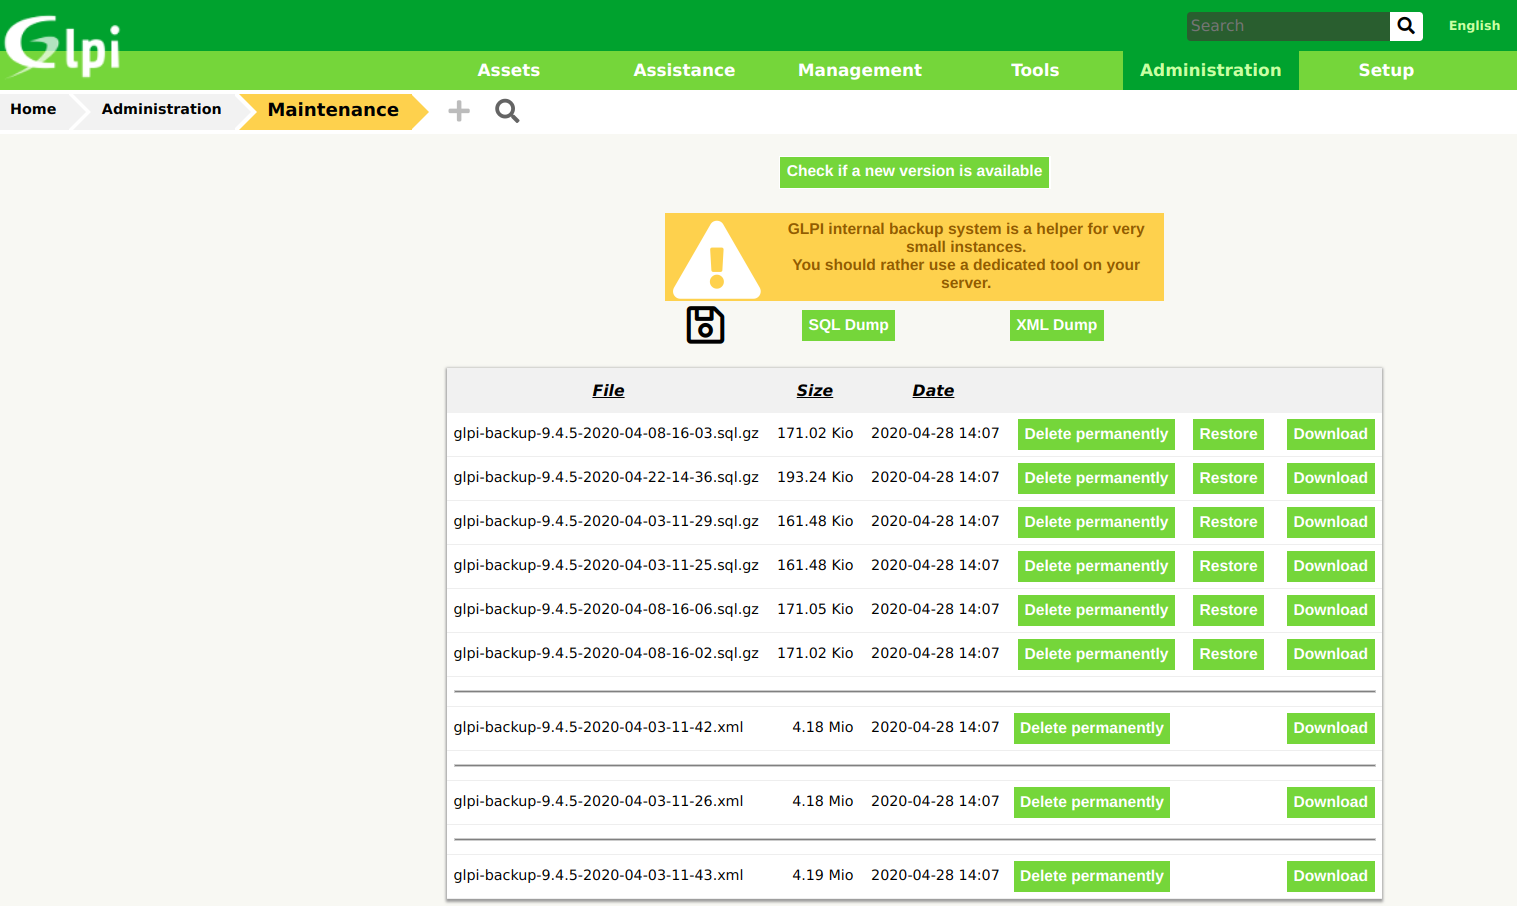Screen dimensions: 1517x906
Task: Click the search icon in the breadcrumb bar
Action: point(507,111)
